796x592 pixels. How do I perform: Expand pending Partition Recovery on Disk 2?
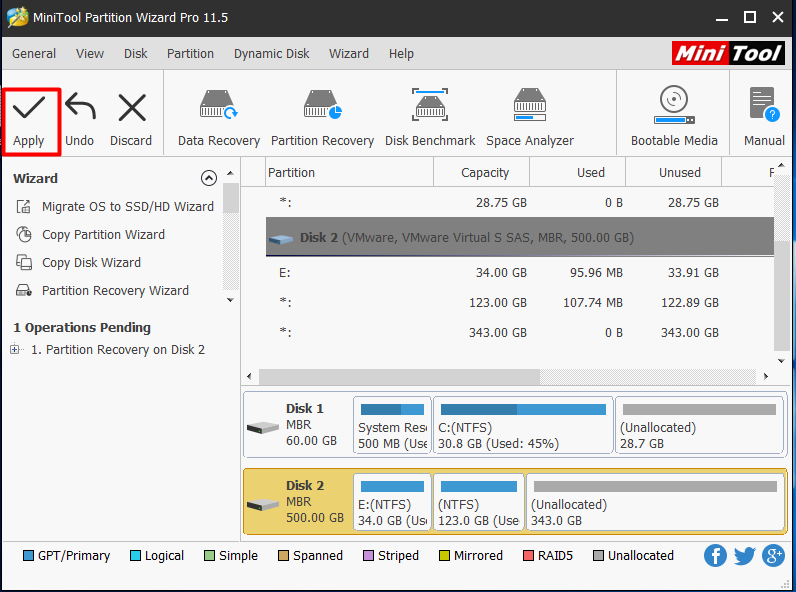click(x=15, y=350)
